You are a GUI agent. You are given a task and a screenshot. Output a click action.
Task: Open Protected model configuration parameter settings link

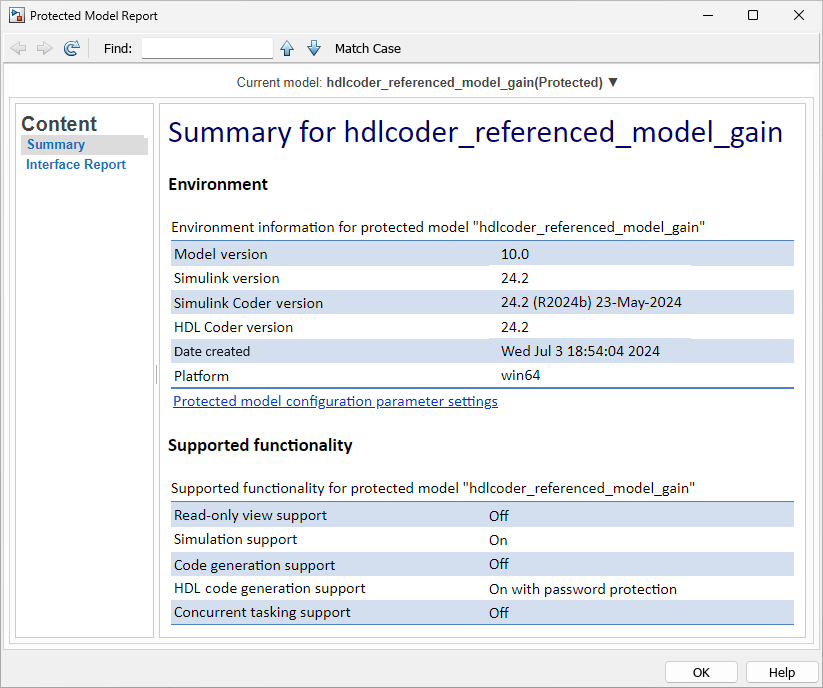click(x=335, y=401)
